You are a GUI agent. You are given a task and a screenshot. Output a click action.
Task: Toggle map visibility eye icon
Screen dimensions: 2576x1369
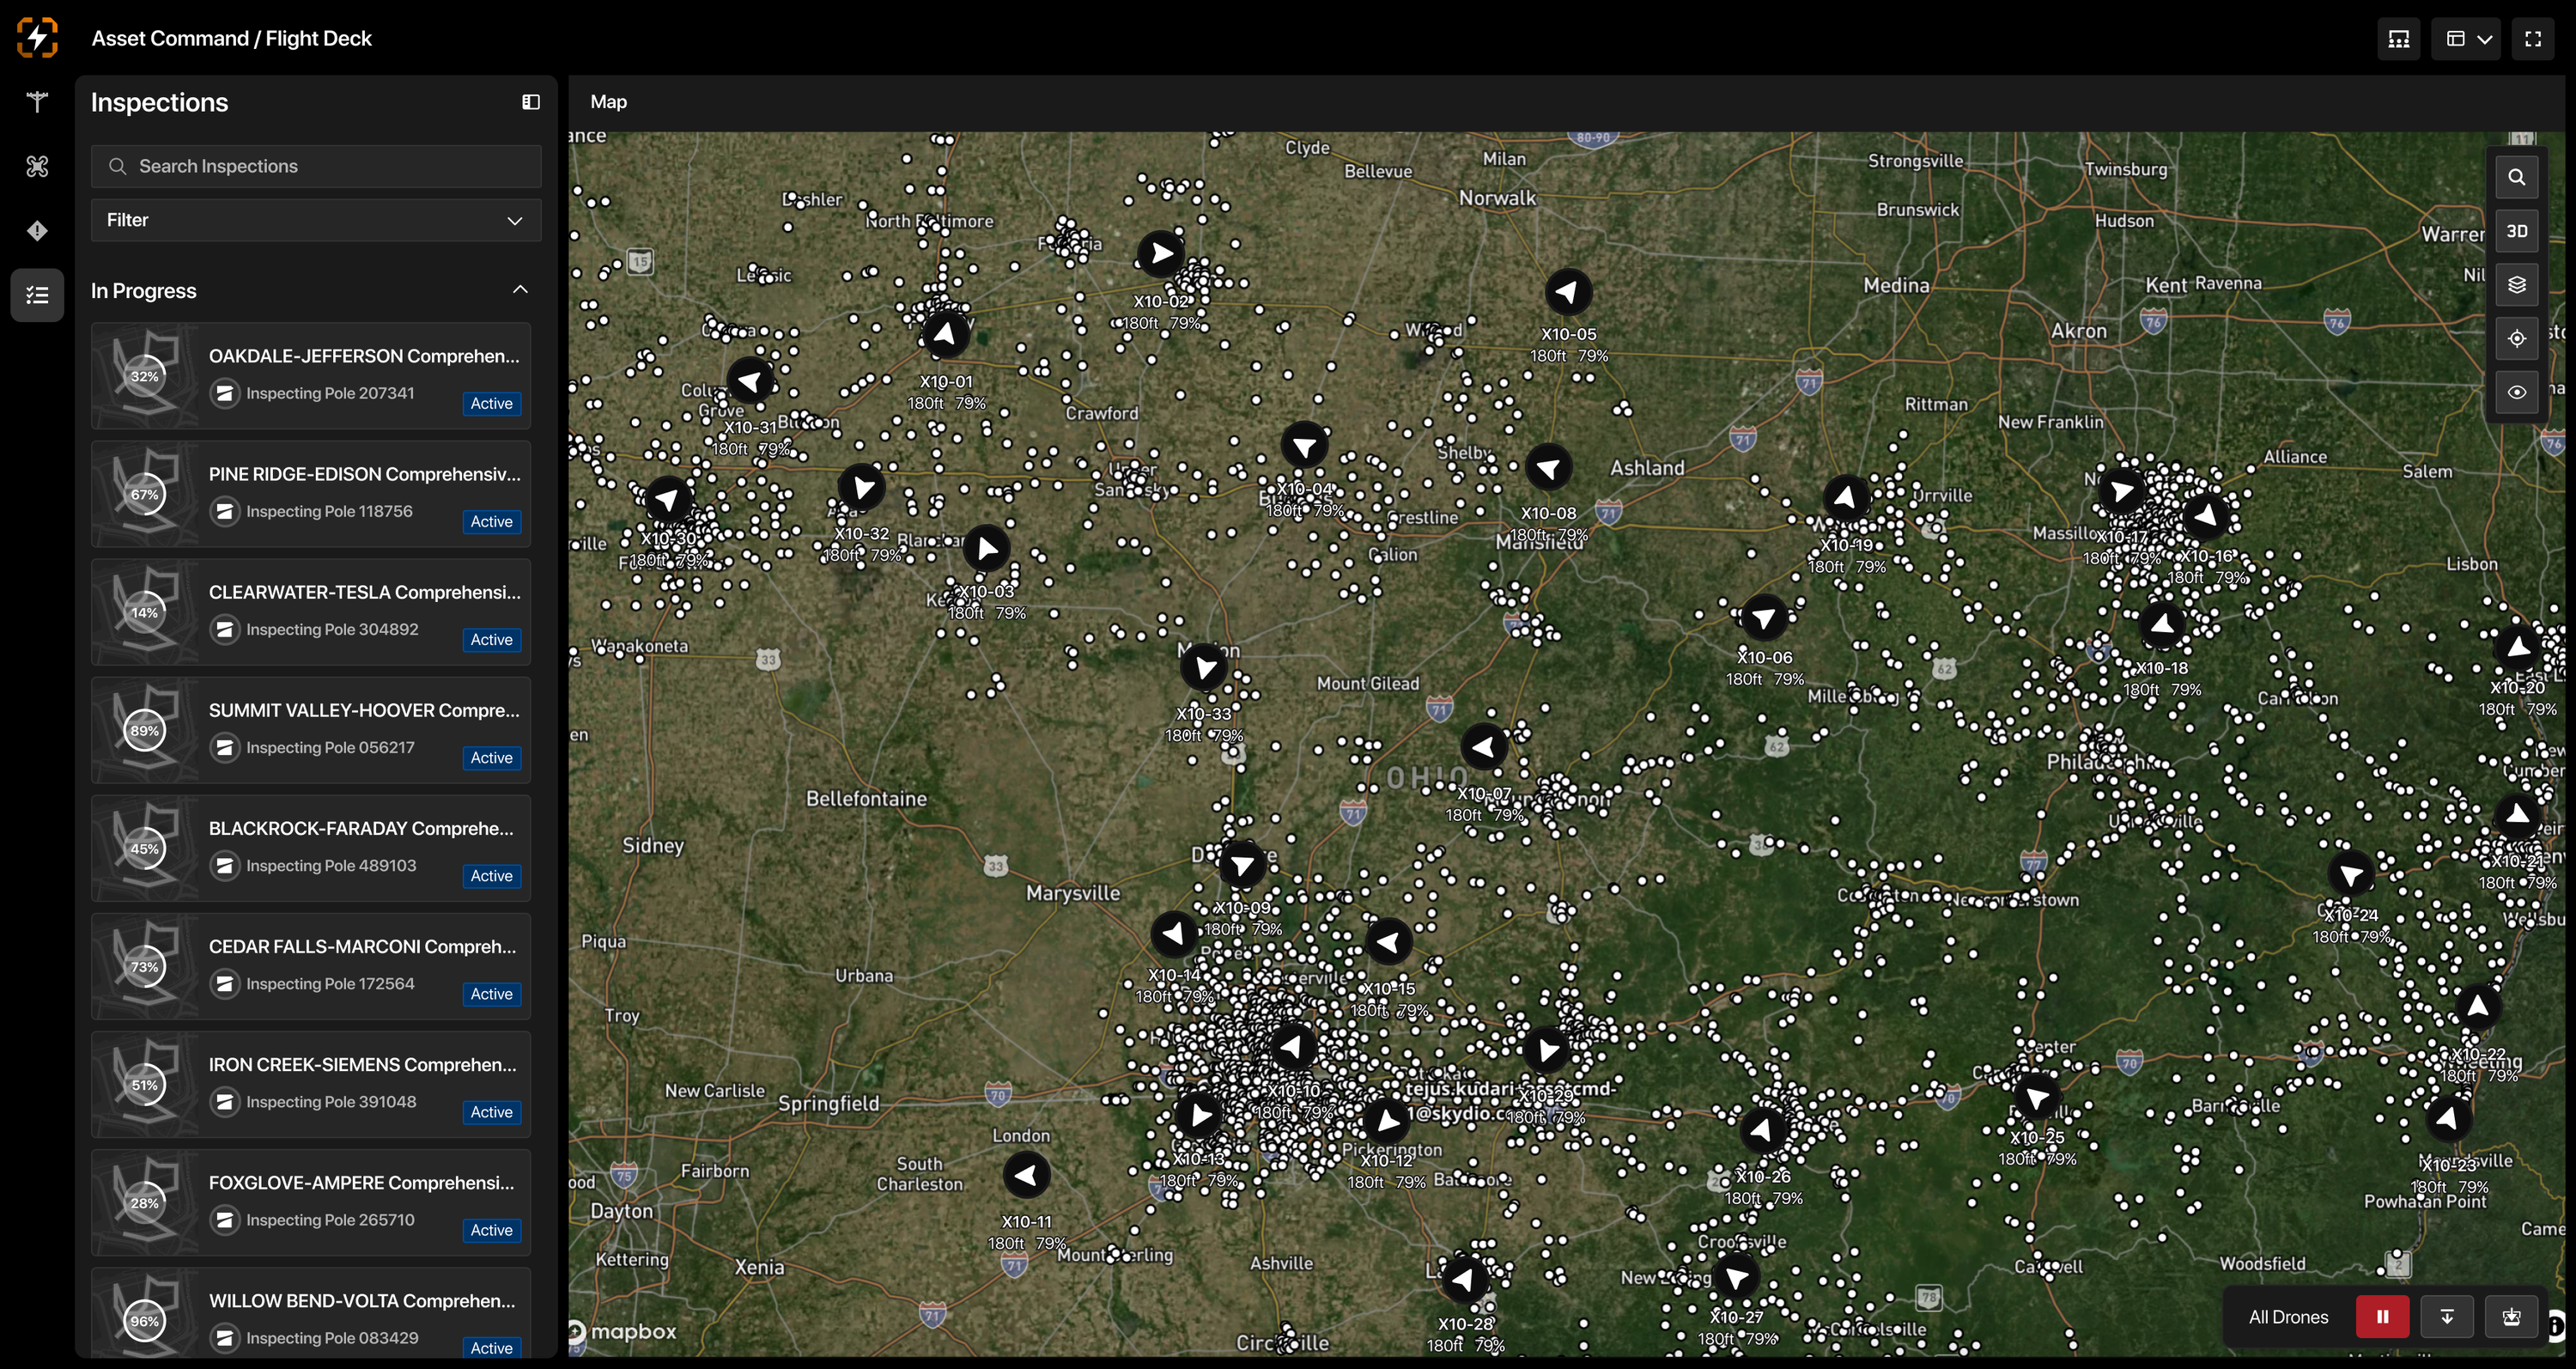tap(2516, 393)
